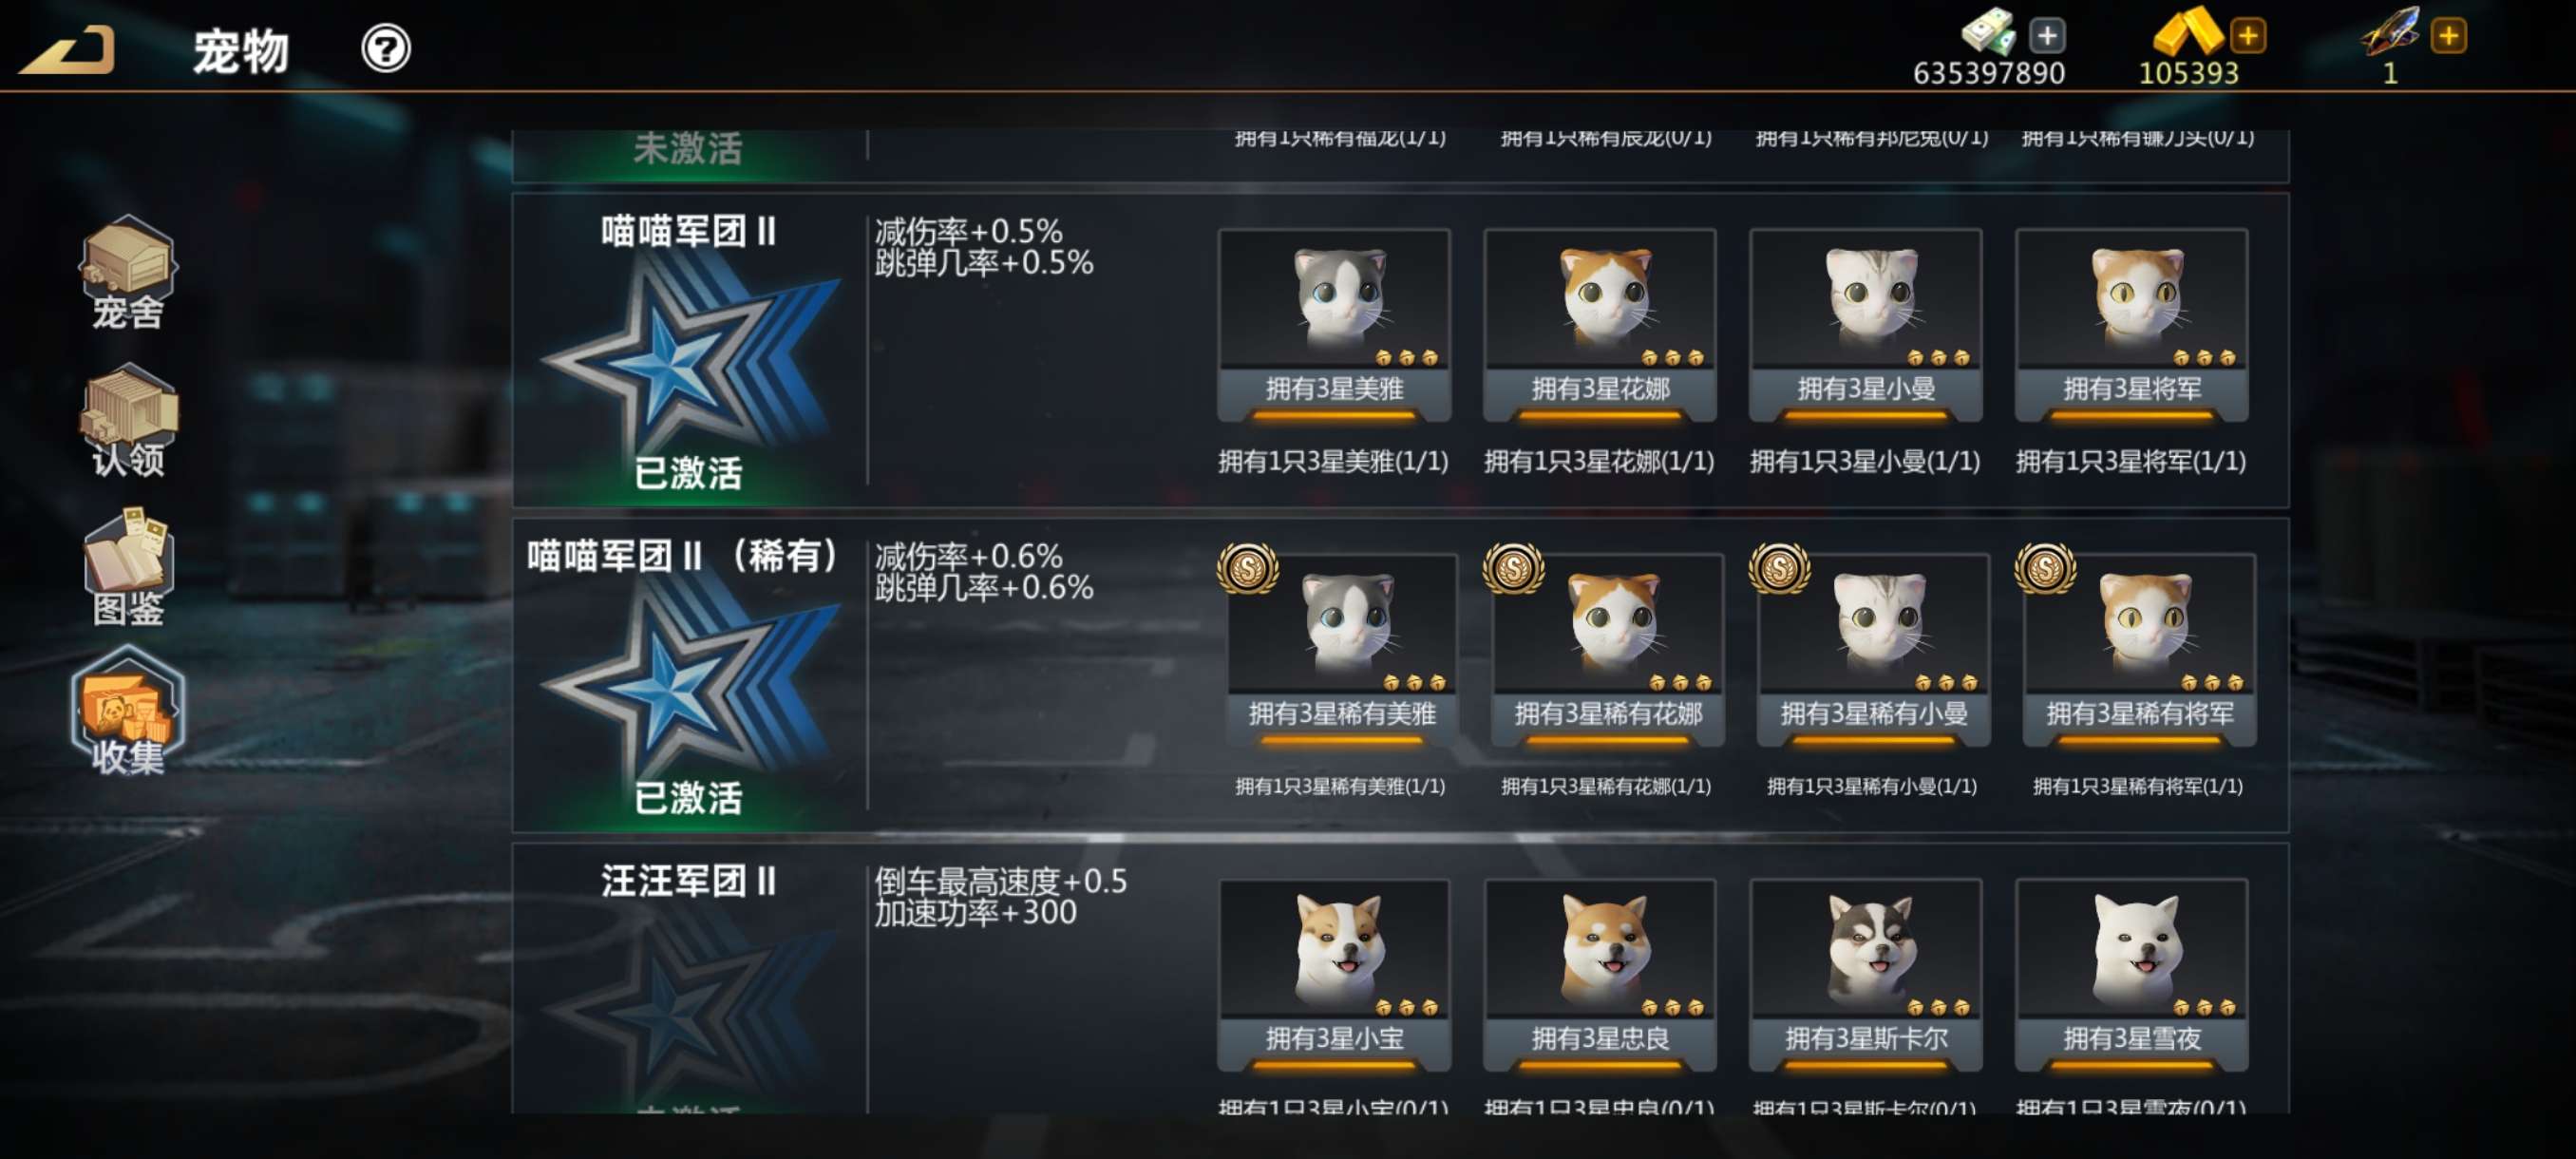
Task: Select the 拥有3星小宝 dog card
Action: point(1334,975)
